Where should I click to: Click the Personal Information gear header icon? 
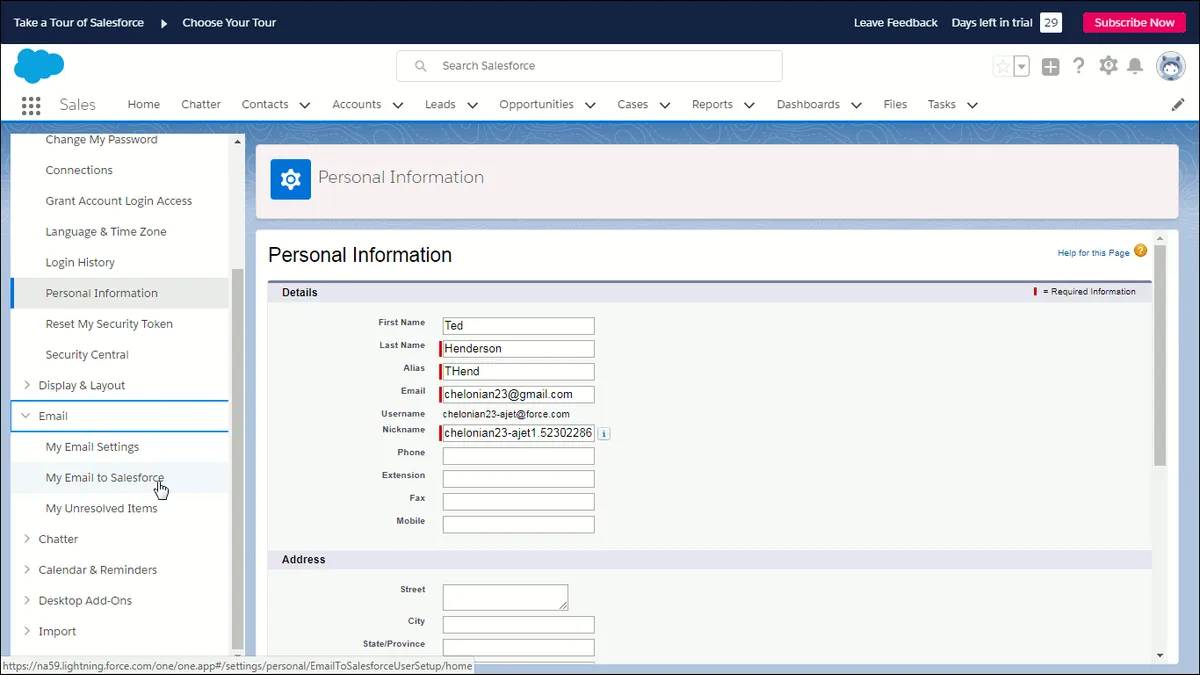click(291, 179)
